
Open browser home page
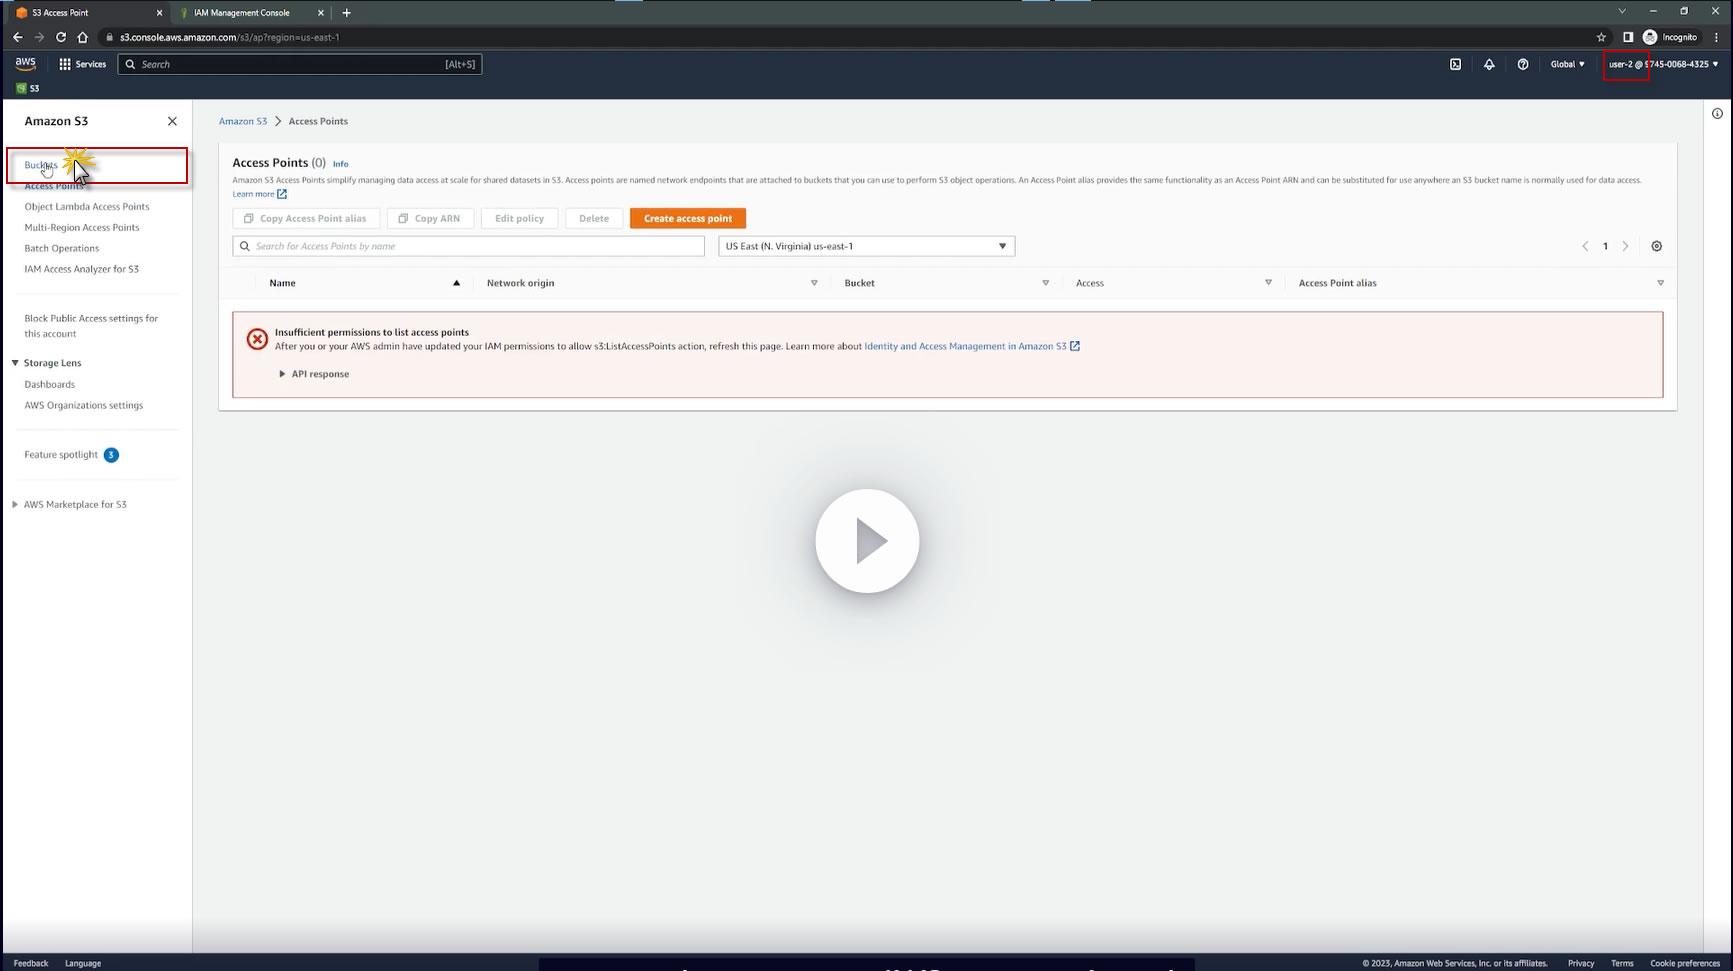point(83,37)
